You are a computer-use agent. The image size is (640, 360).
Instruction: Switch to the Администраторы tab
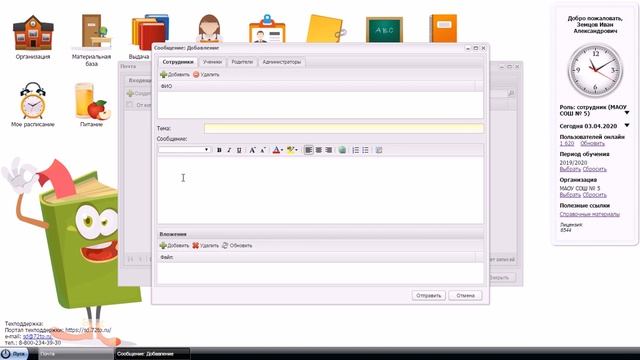pos(282,62)
